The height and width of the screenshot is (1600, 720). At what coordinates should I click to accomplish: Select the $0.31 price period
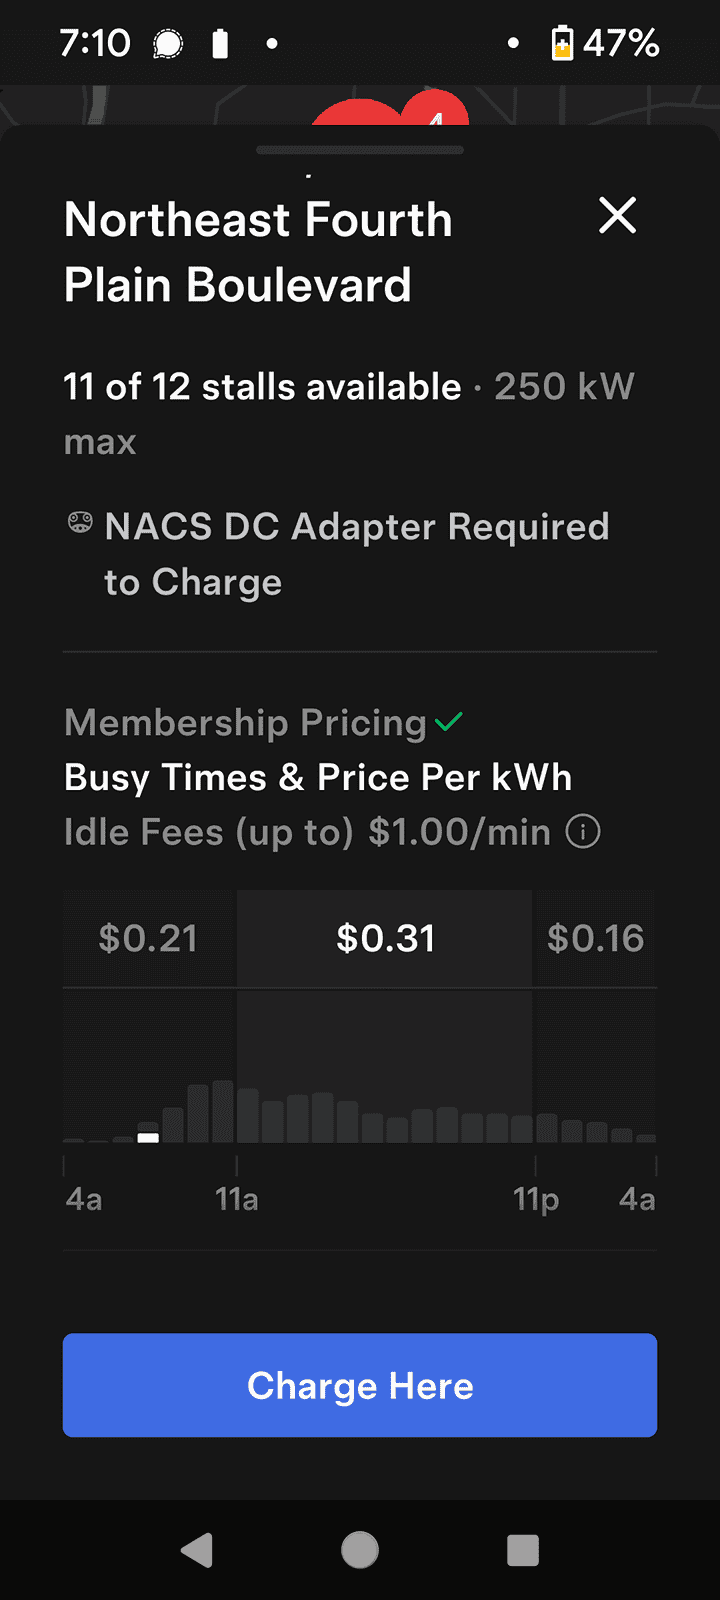(x=385, y=938)
